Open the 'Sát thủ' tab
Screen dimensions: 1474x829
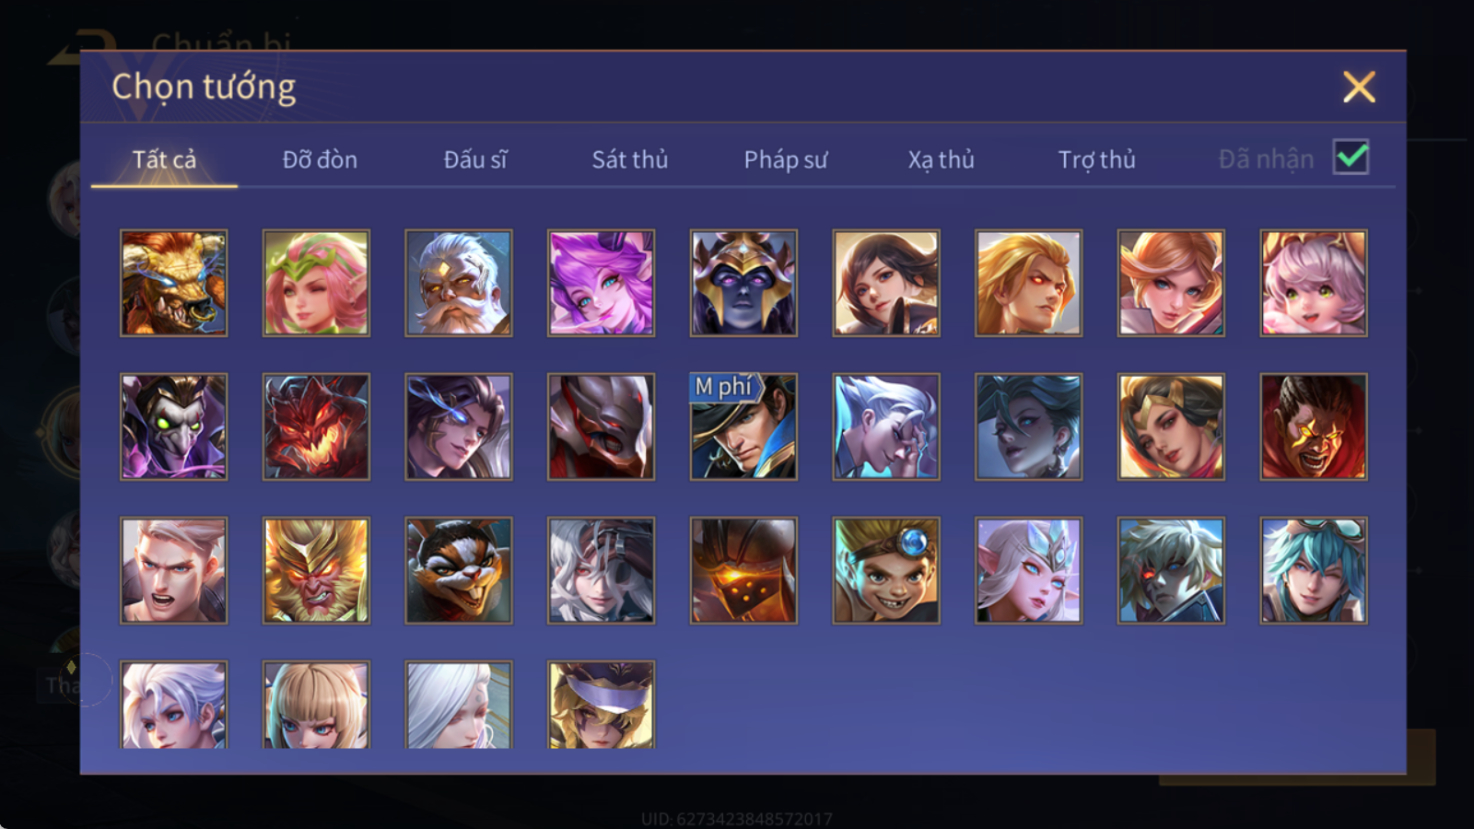630,160
